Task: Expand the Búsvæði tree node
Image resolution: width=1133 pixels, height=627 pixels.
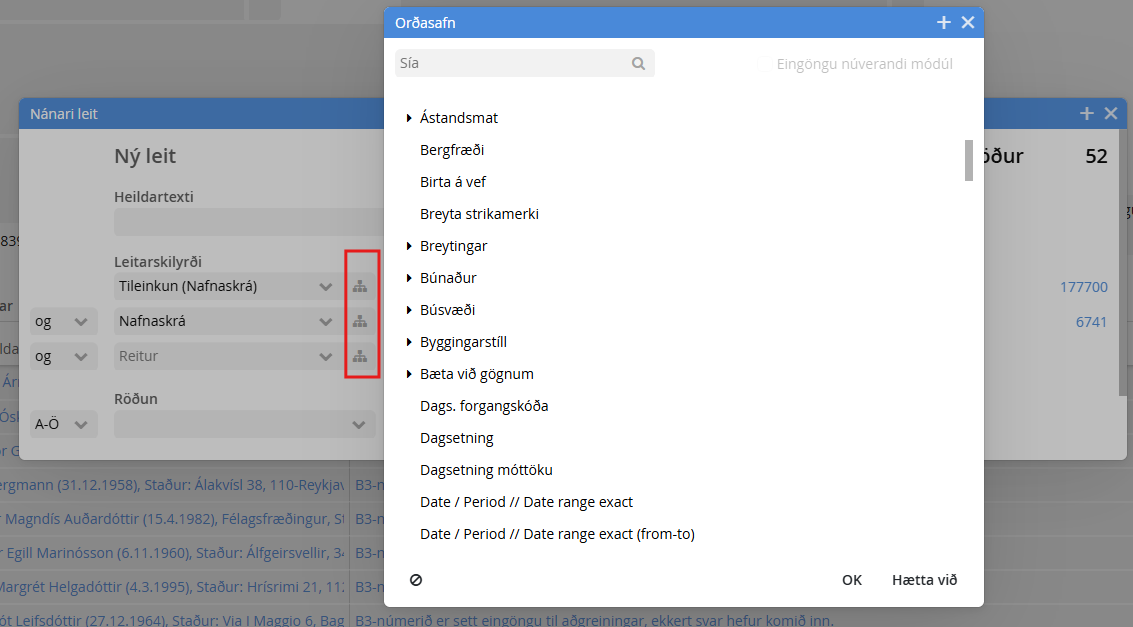Action: [x=409, y=310]
